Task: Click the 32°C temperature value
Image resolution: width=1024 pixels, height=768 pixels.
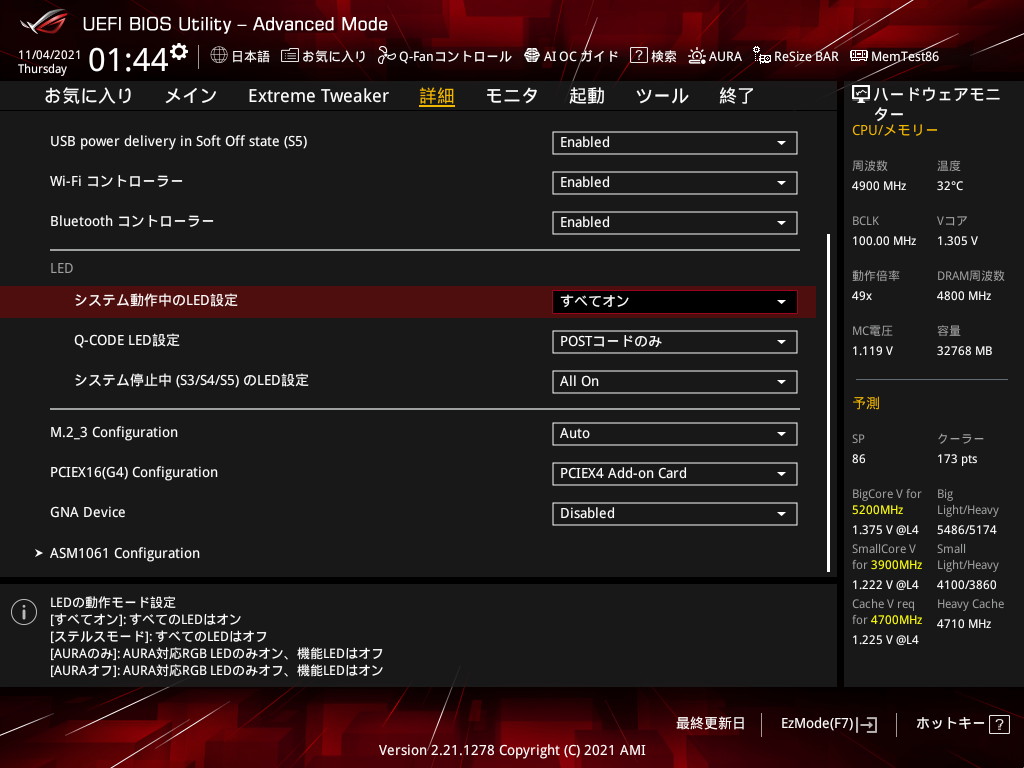Action: [950, 186]
